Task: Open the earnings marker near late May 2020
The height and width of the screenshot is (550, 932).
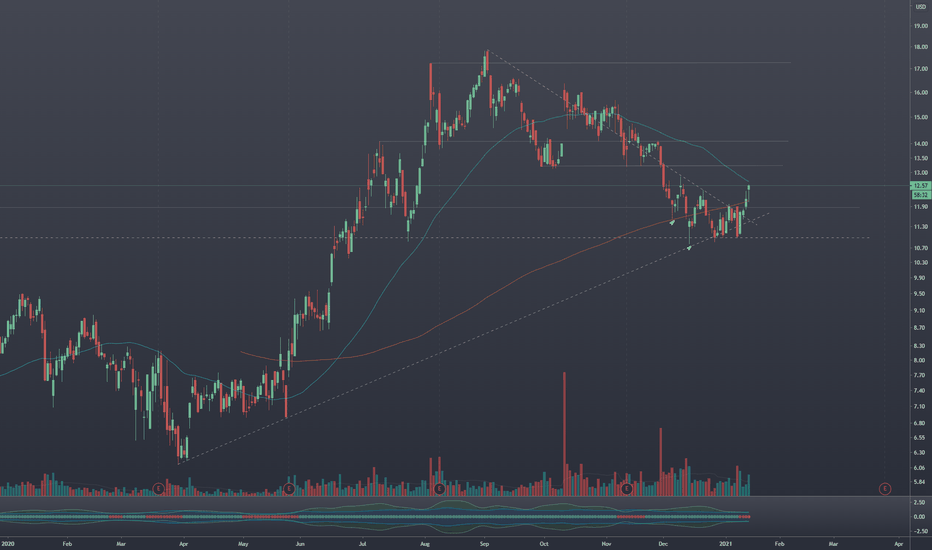Action: [x=289, y=489]
